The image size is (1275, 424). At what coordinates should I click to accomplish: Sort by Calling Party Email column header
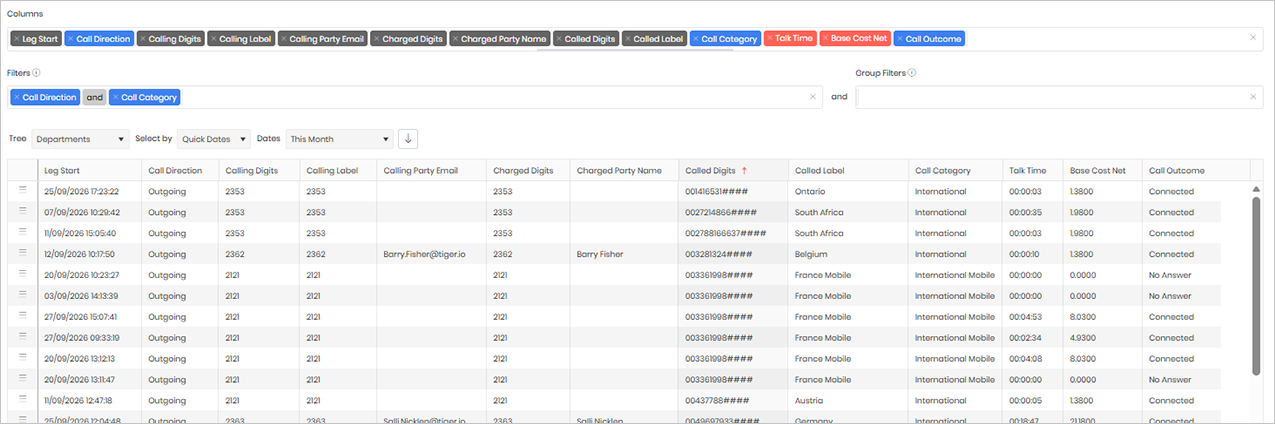[431, 170]
